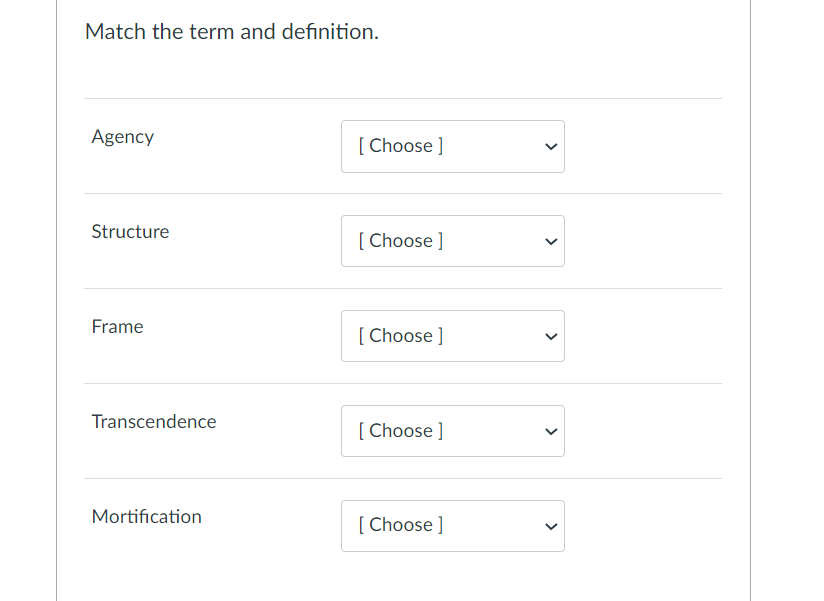Click the chevron arrow in the Structure dropdown

(549, 241)
